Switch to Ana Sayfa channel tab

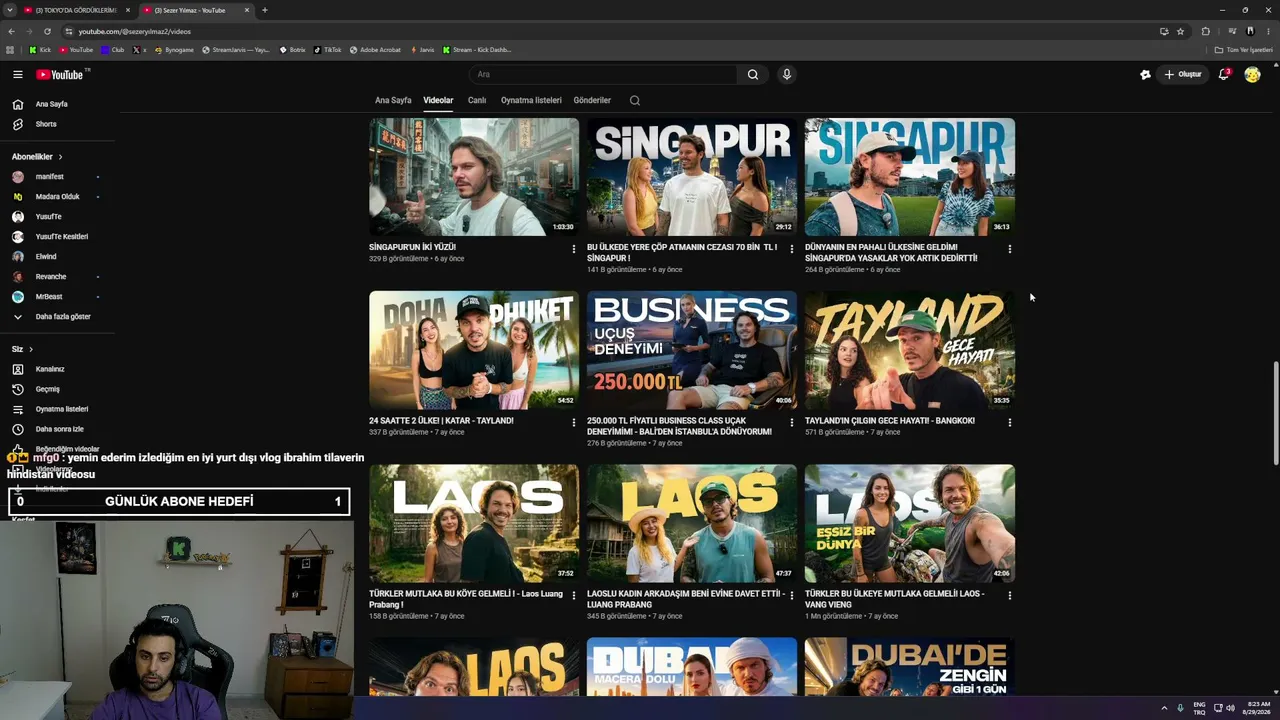393,100
